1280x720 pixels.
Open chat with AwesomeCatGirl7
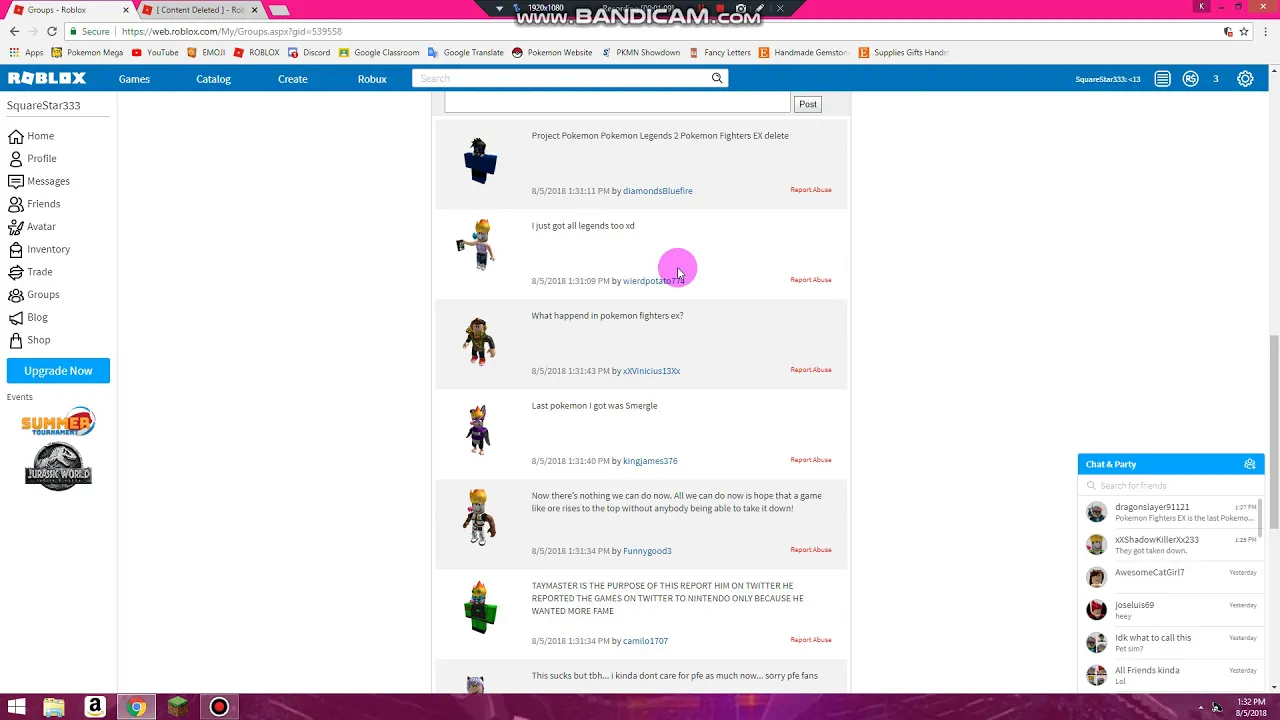(1170, 577)
